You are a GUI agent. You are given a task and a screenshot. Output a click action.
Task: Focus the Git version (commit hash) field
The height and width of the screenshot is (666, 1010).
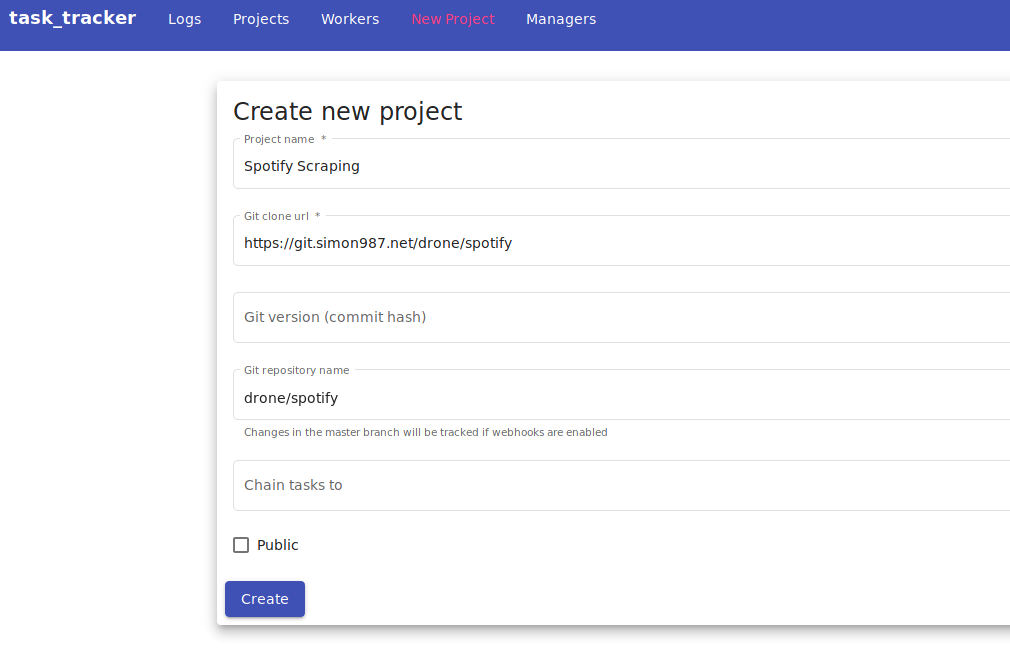click(622, 318)
